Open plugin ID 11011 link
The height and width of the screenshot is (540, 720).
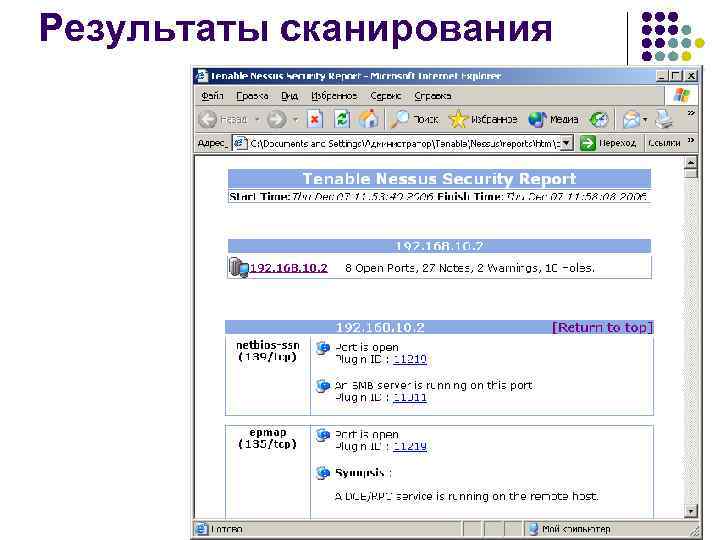pos(410,398)
